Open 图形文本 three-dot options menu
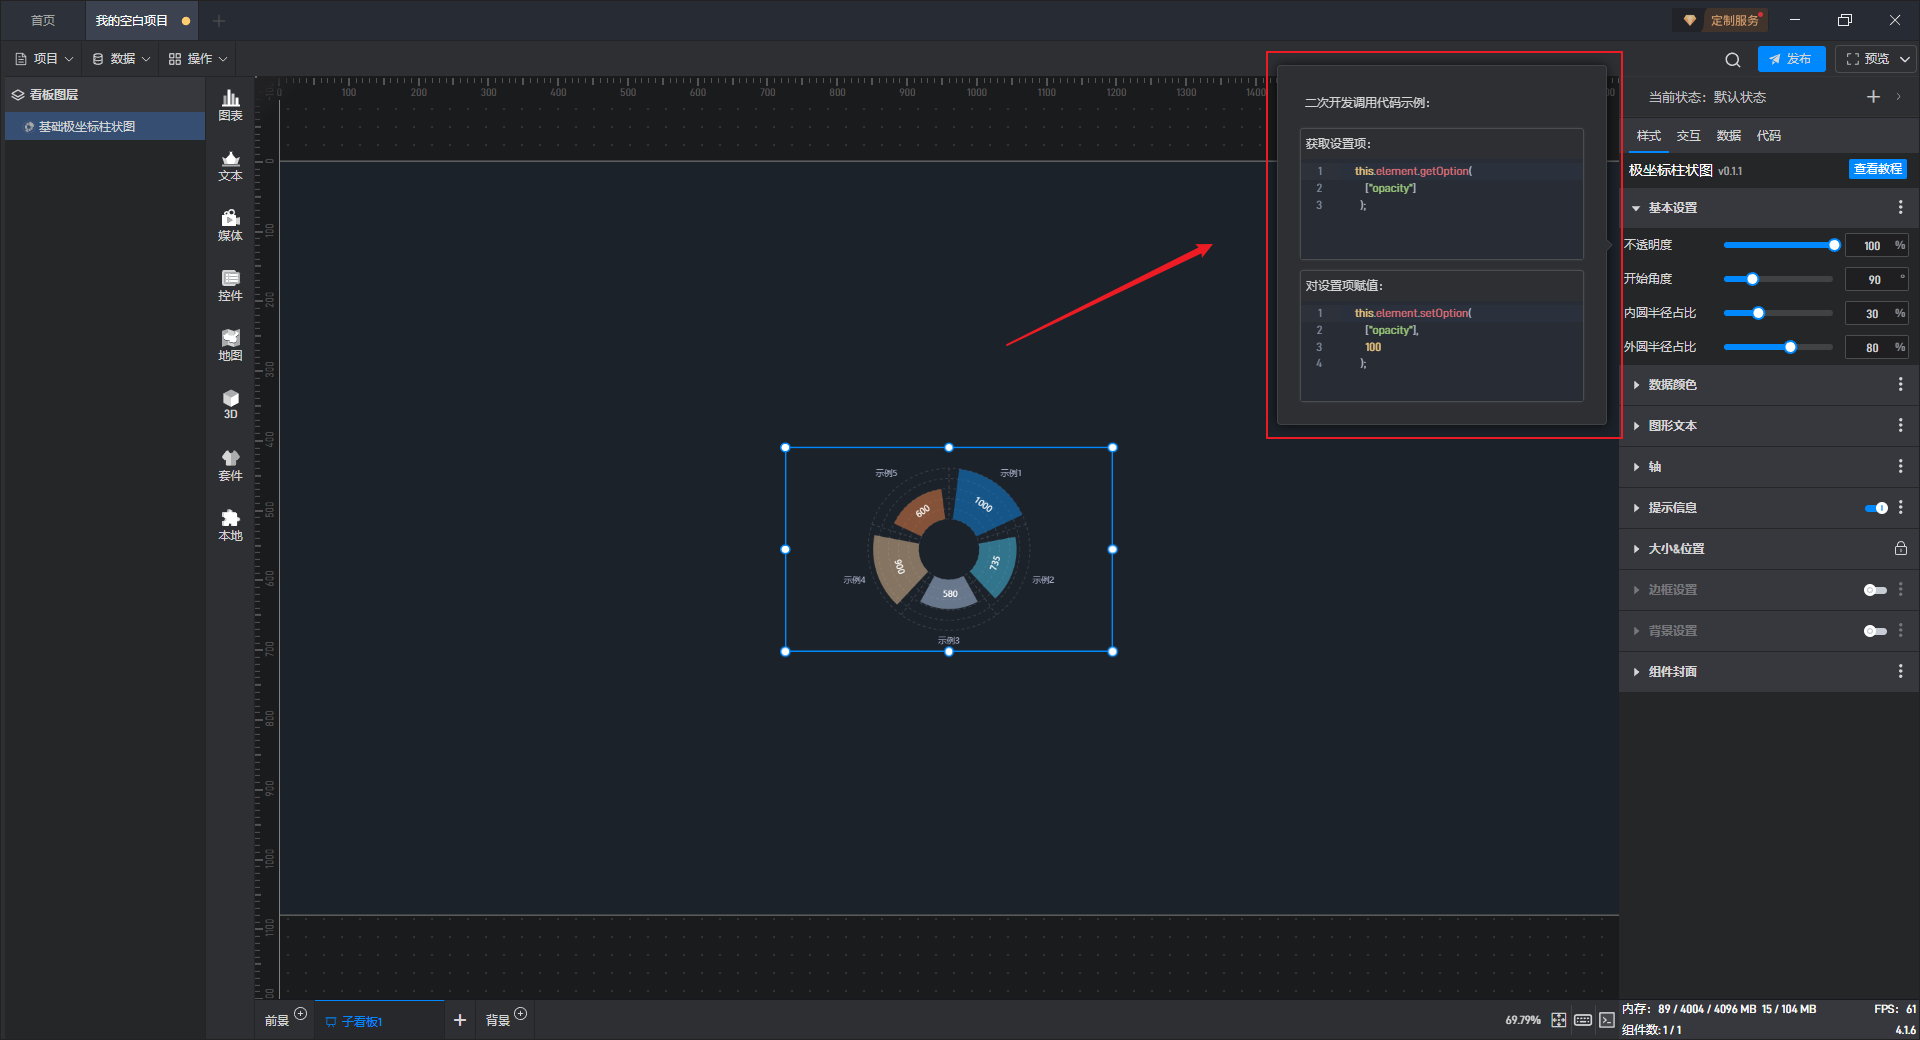 (x=1901, y=425)
